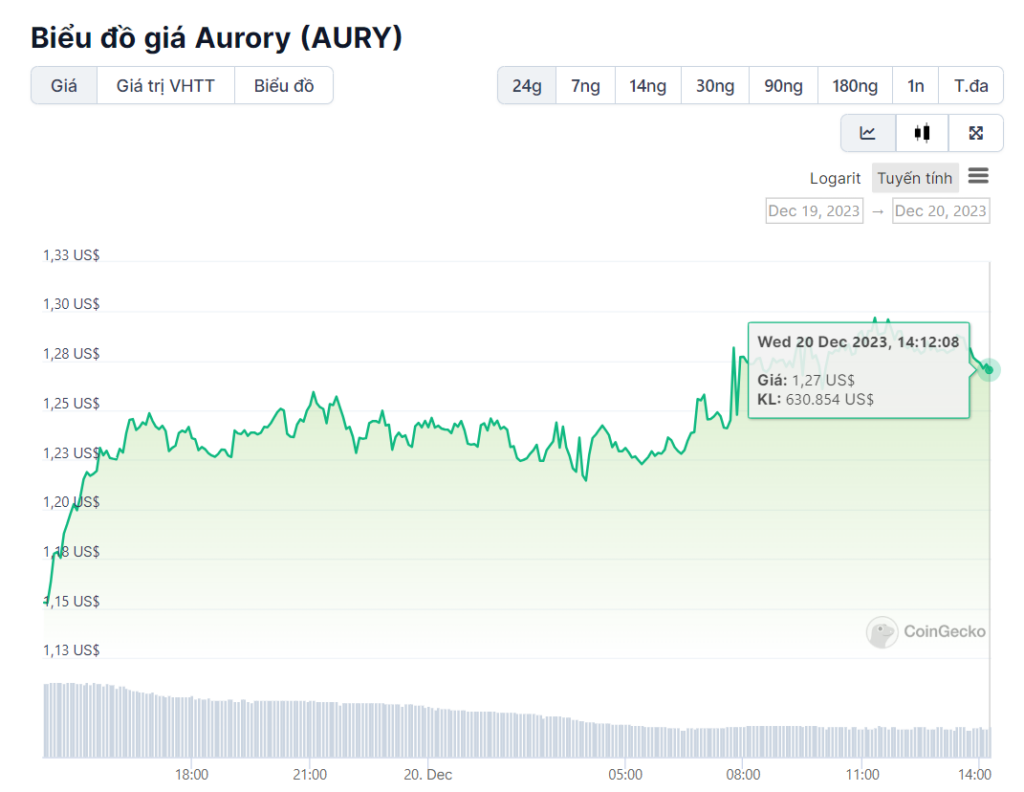This screenshot has width=1024, height=792.
Task: Open the Biểu đồ tab
Action: click(x=284, y=86)
